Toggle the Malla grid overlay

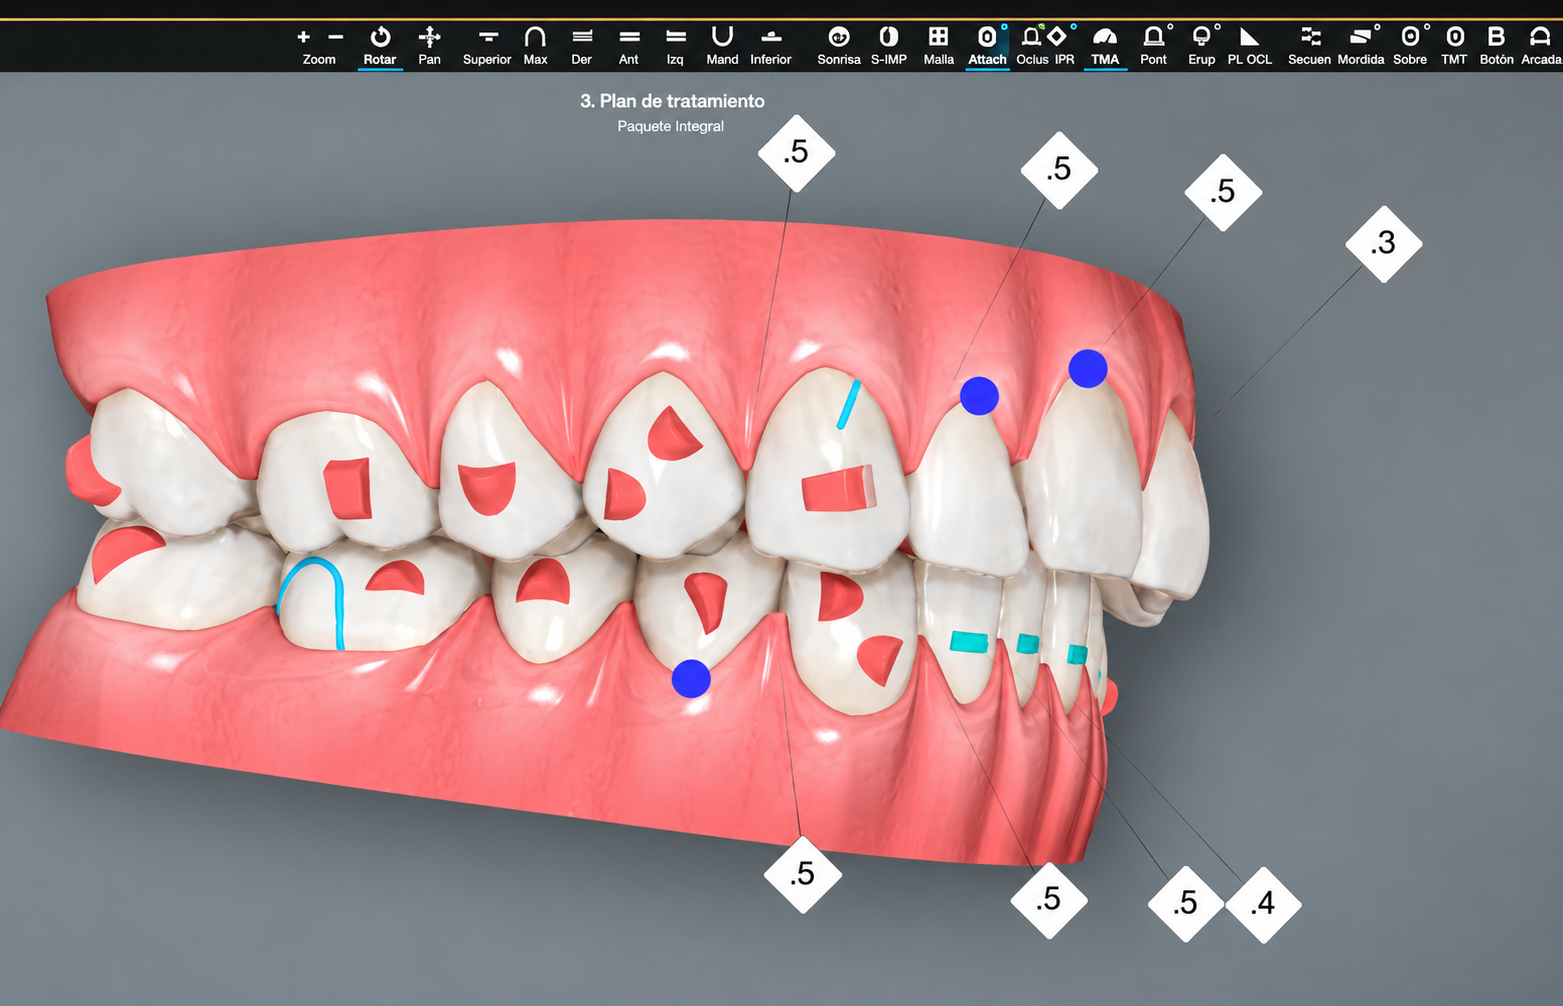(938, 46)
